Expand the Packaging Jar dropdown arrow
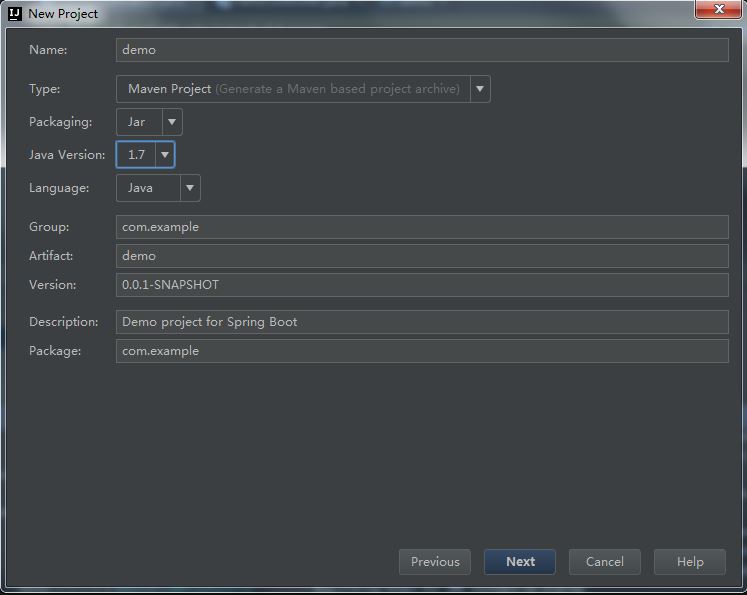This screenshot has height=595, width=747. (172, 122)
